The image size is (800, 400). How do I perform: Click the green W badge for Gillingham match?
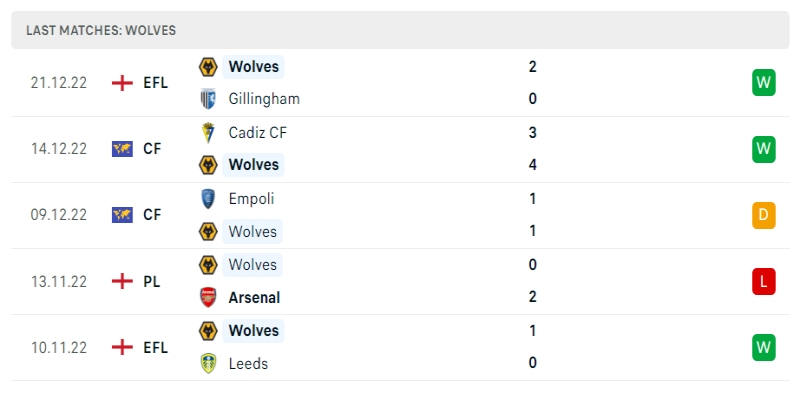pyautogui.click(x=764, y=83)
